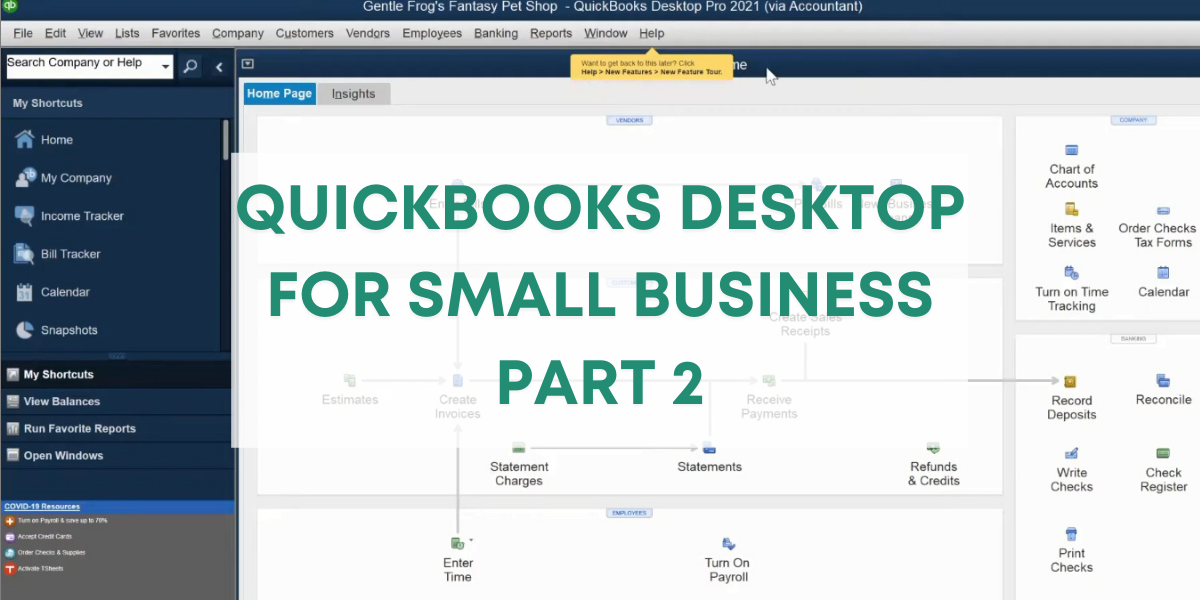Image resolution: width=1200 pixels, height=600 pixels.
Task: Open the Window menu
Action: click(x=606, y=33)
